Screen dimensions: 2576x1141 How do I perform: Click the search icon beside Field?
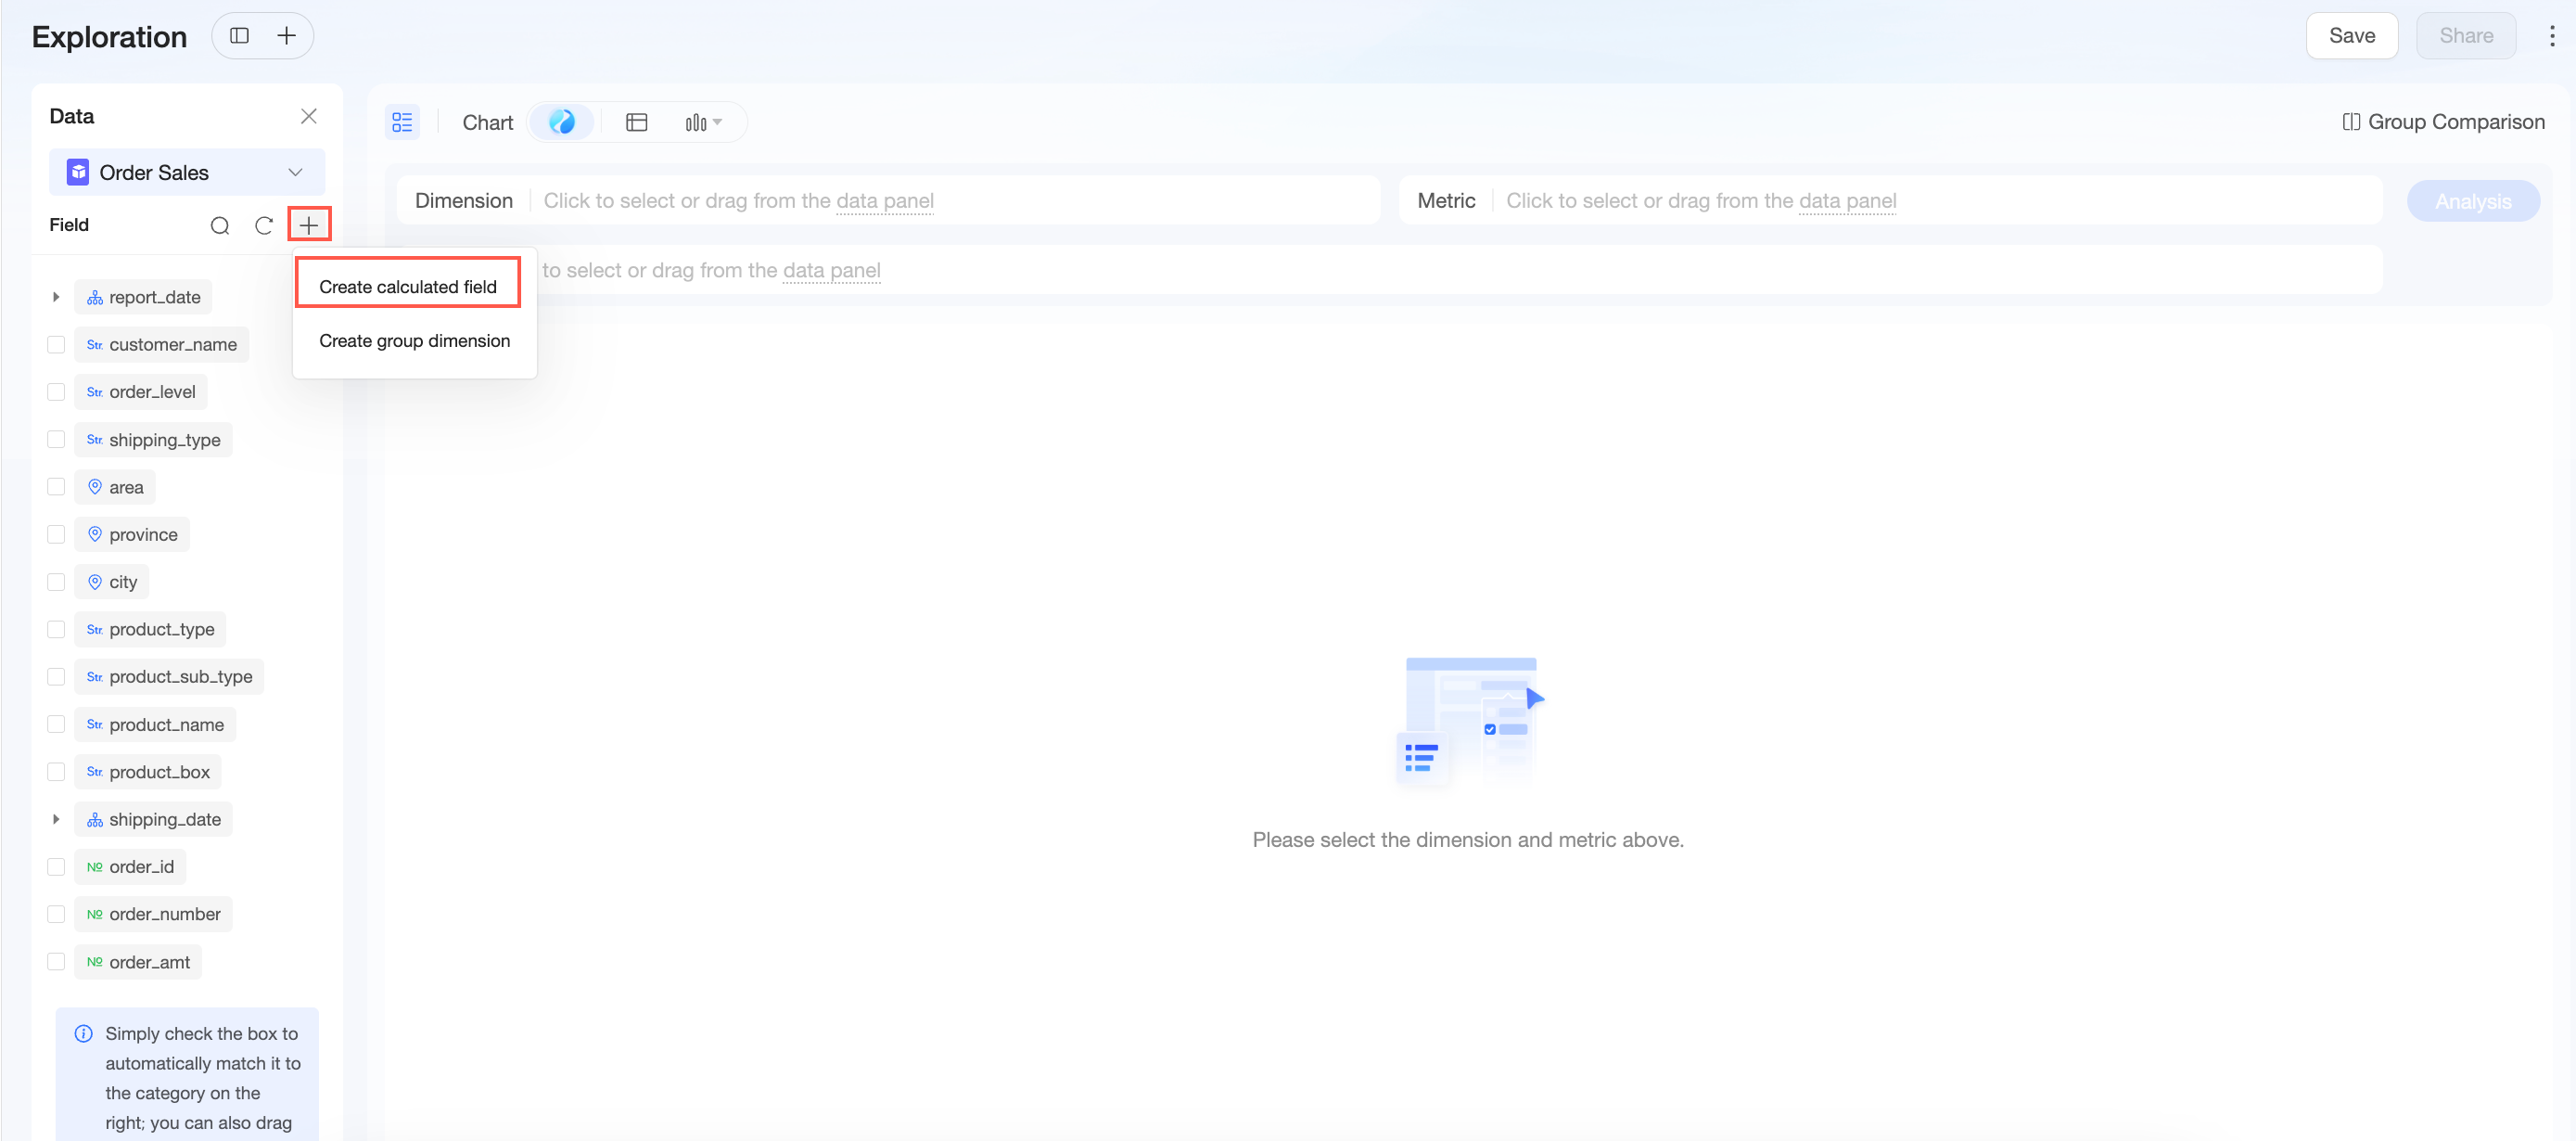(220, 225)
